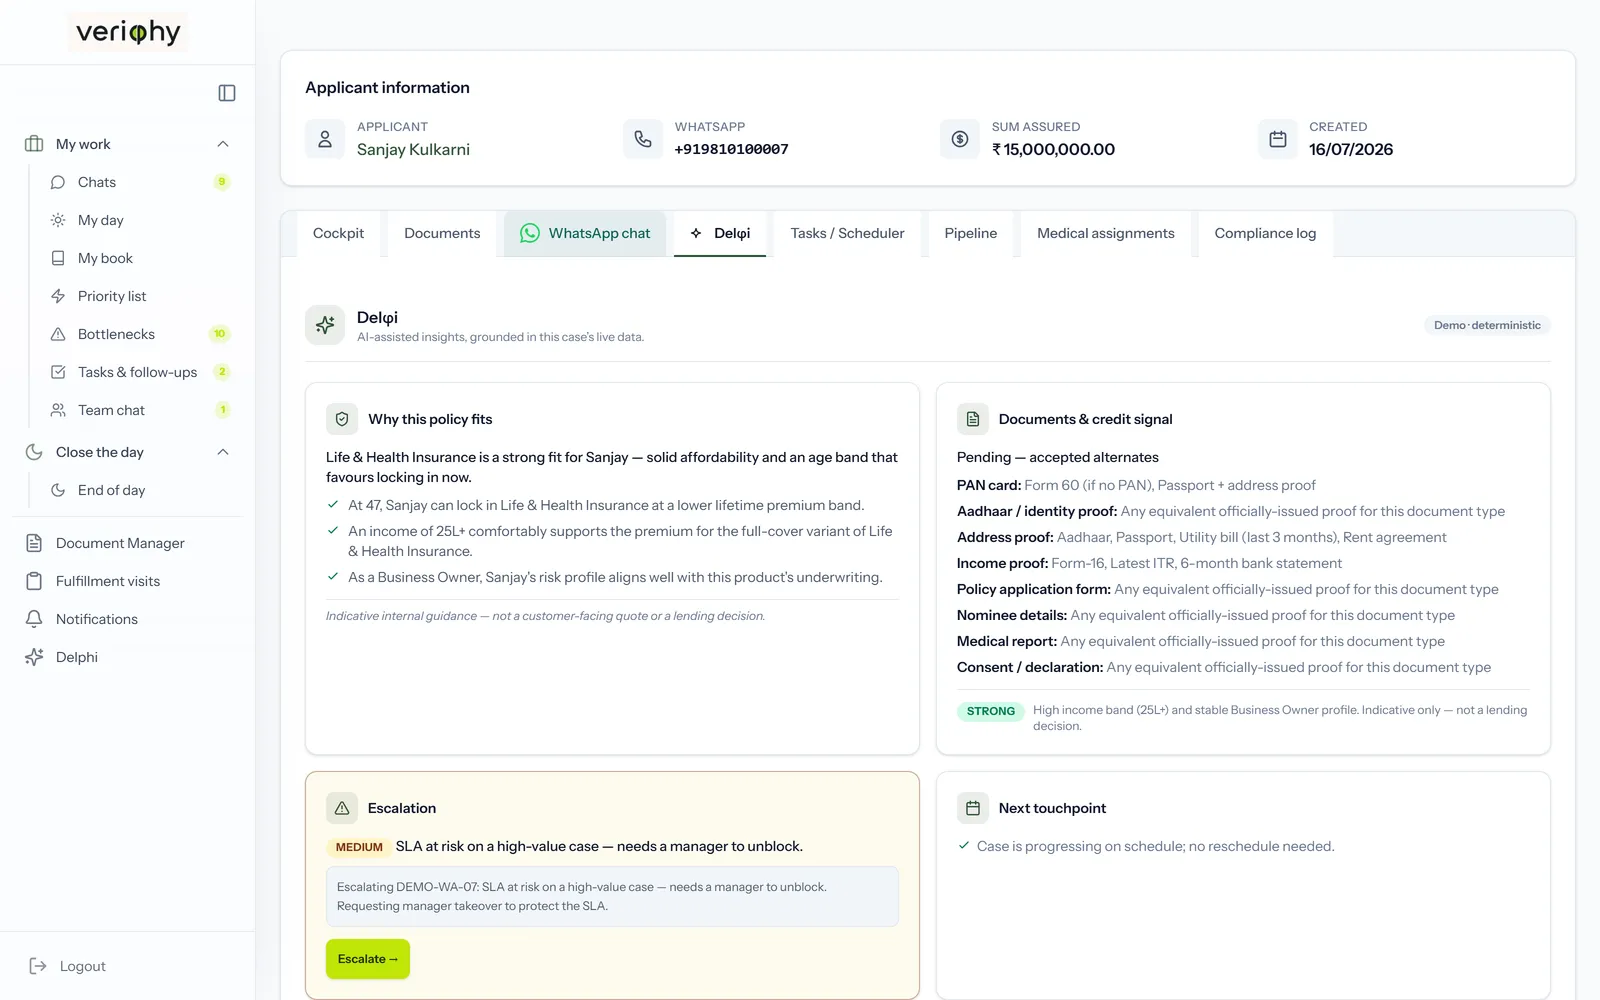Click the Tasks & follow-ups checkbox icon

[x=58, y=372]
